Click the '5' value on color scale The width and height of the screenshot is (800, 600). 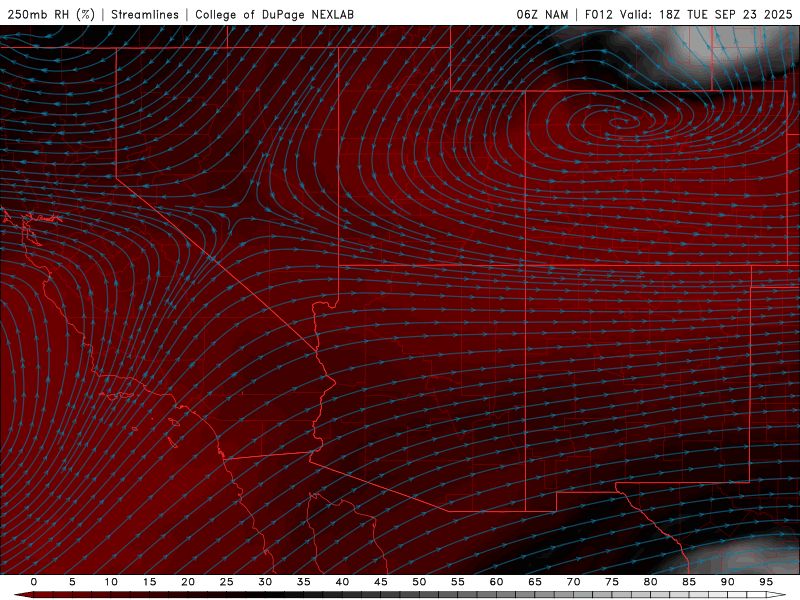pos(72,582)
